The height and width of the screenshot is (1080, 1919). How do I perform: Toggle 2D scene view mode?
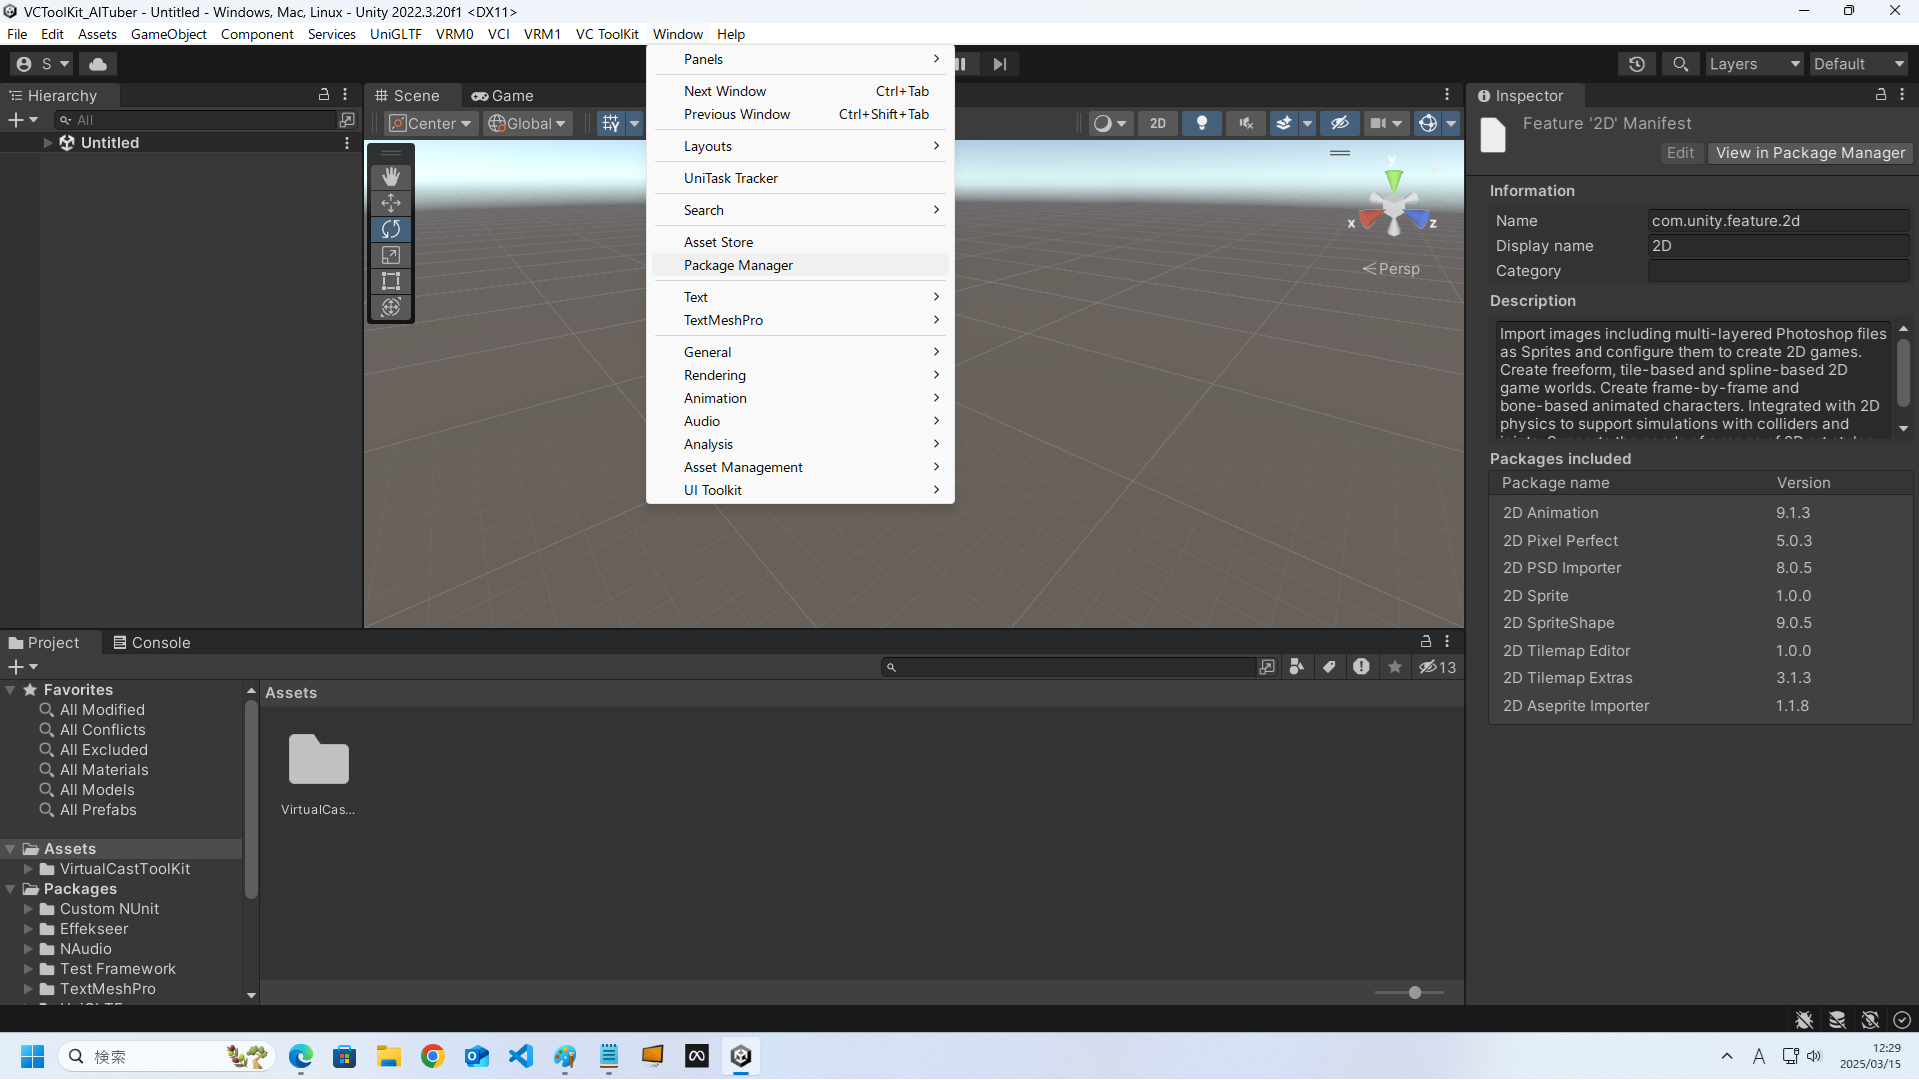1158,123
